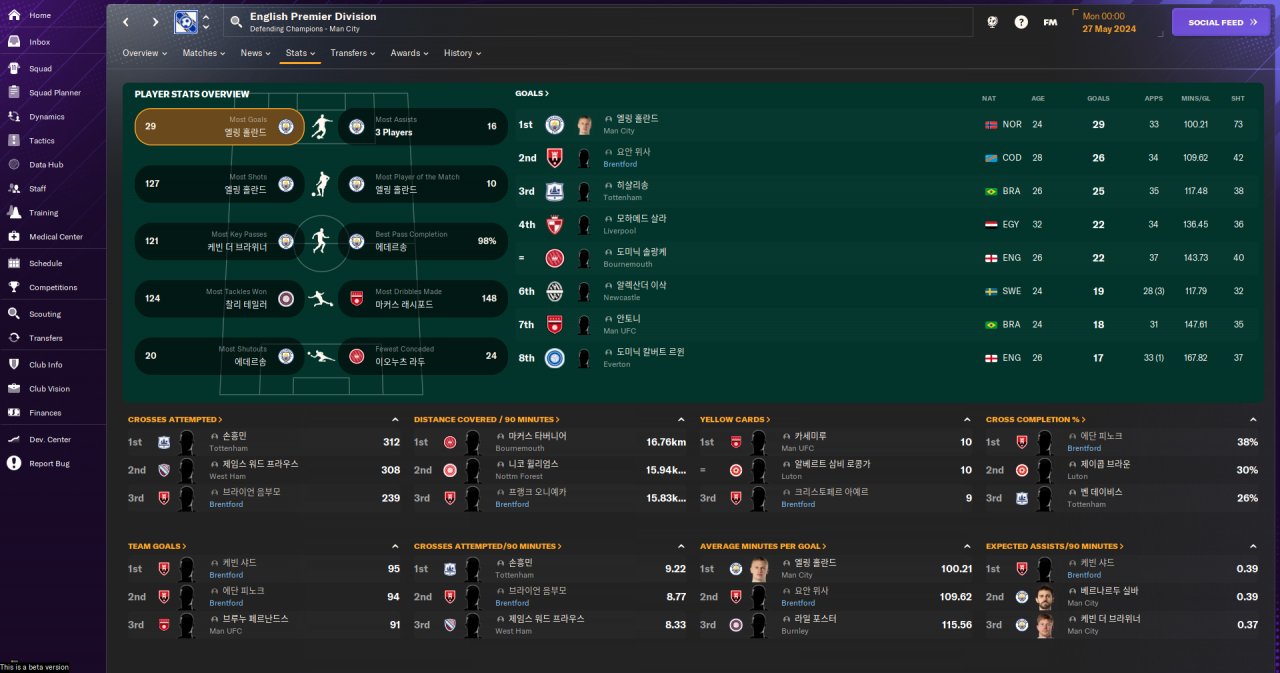Collapse the Yellow Cards panel
Viewport: 1280px width, 673px height.
coord(967,420)
